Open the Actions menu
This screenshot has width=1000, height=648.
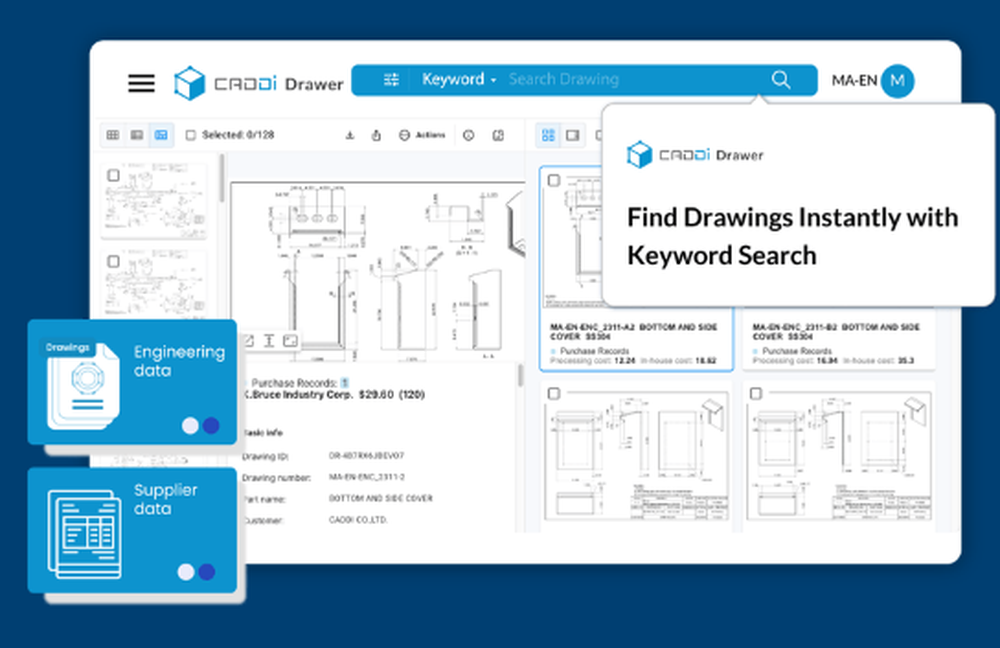(x=422, y=135)
